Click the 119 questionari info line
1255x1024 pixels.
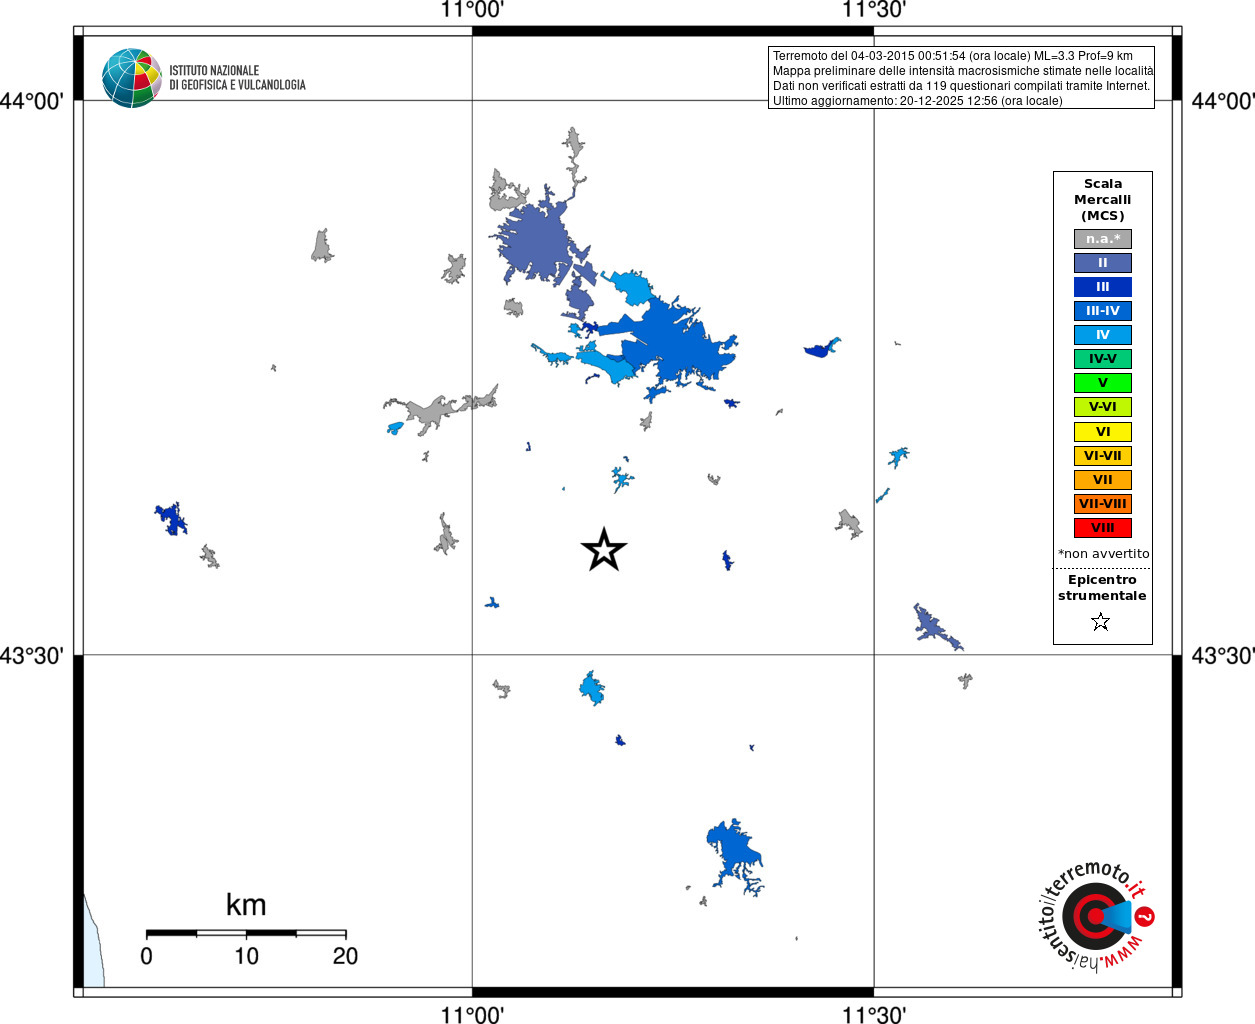[961, 86]
